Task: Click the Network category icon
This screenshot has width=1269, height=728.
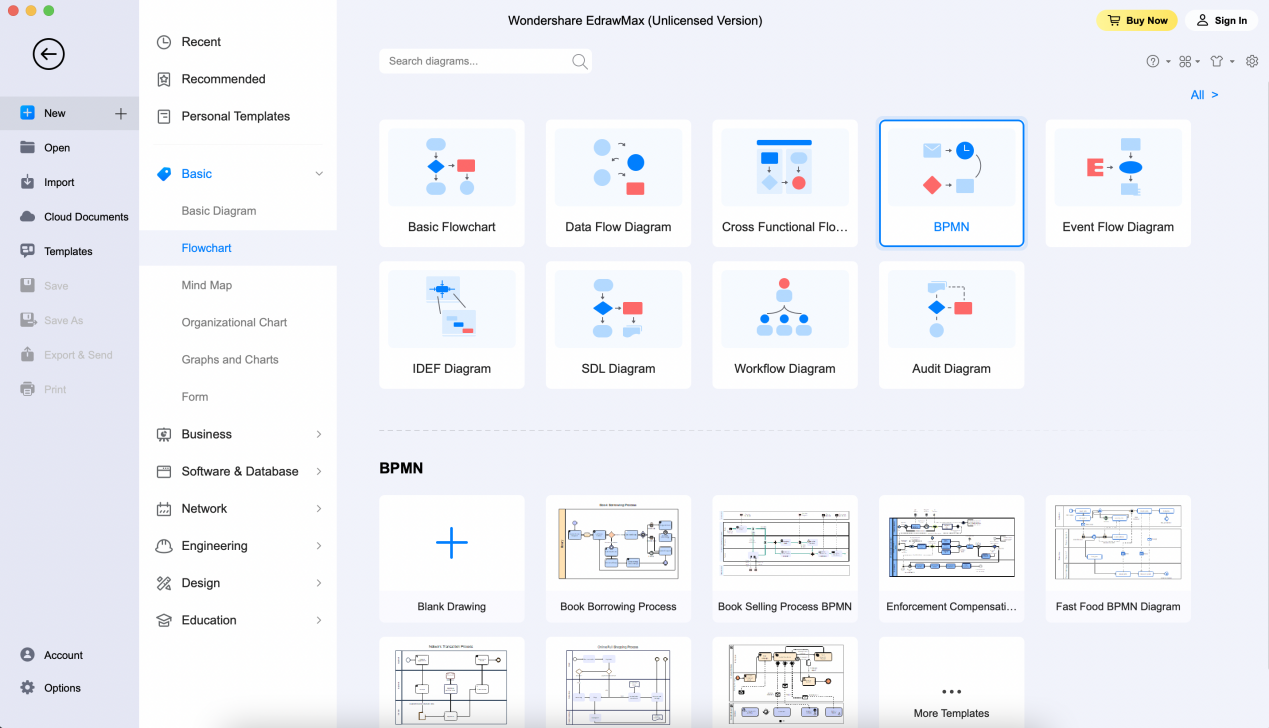Action: click(164, 508)
